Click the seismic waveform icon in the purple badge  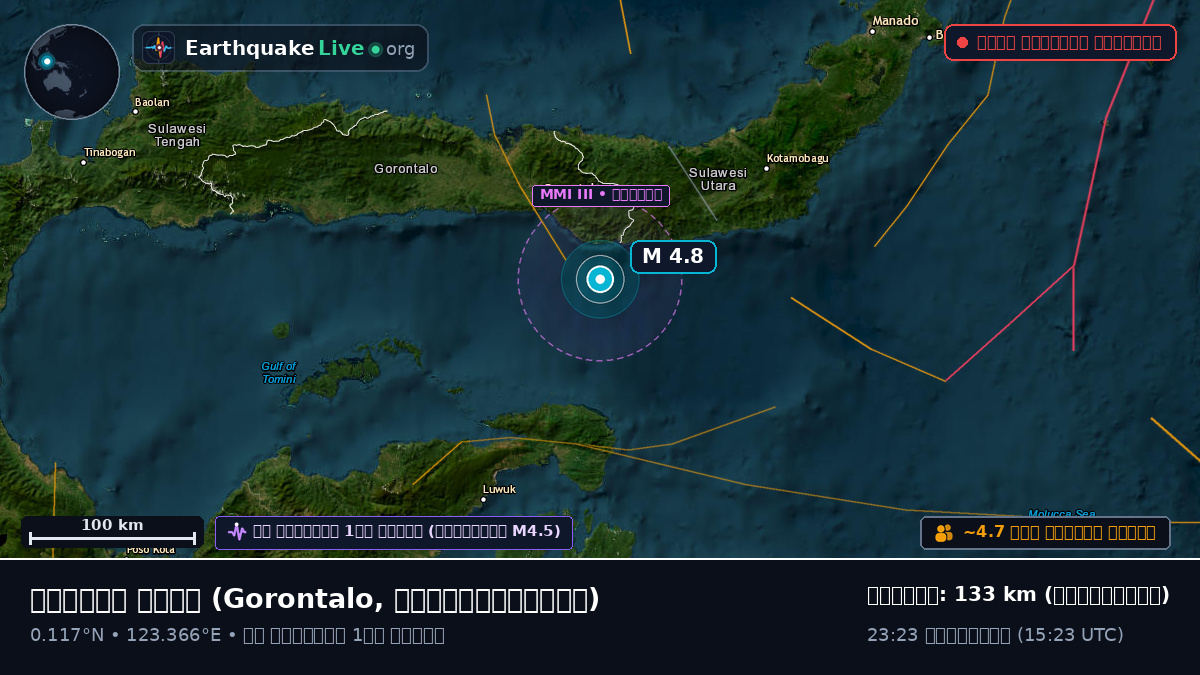237,532
